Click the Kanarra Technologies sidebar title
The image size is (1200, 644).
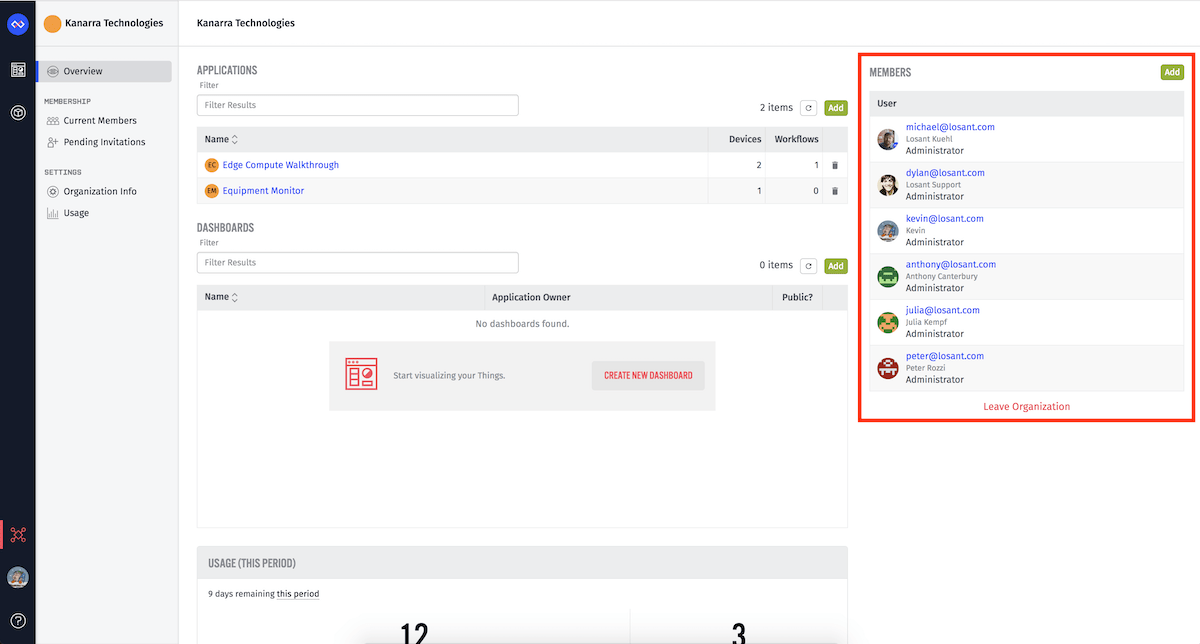coord(114,23)
